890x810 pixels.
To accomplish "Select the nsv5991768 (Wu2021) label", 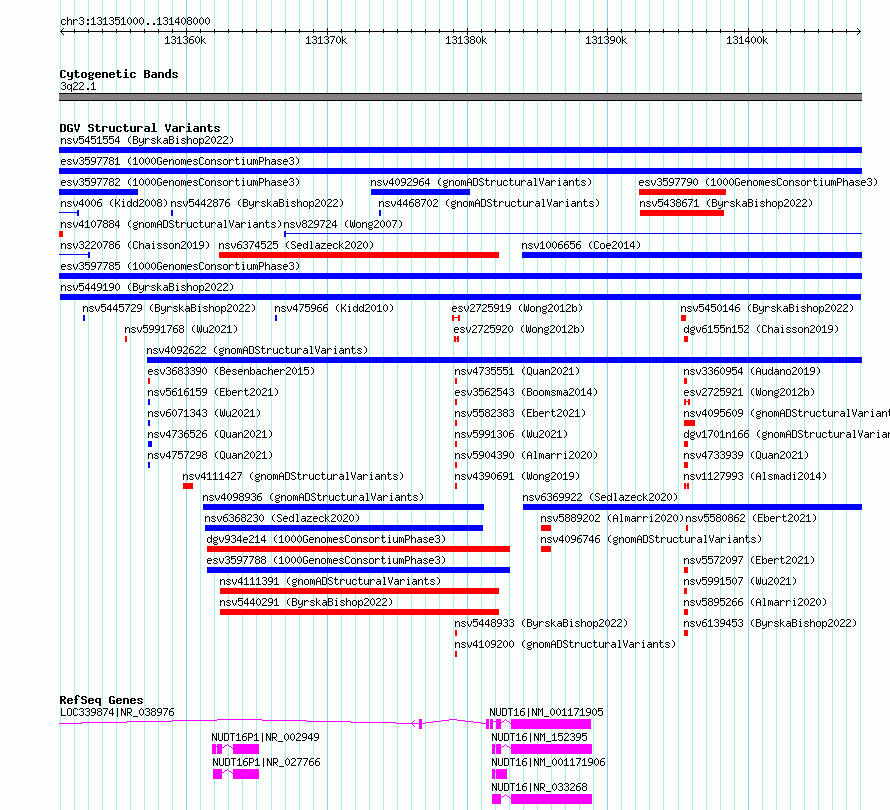I will 181,329.
